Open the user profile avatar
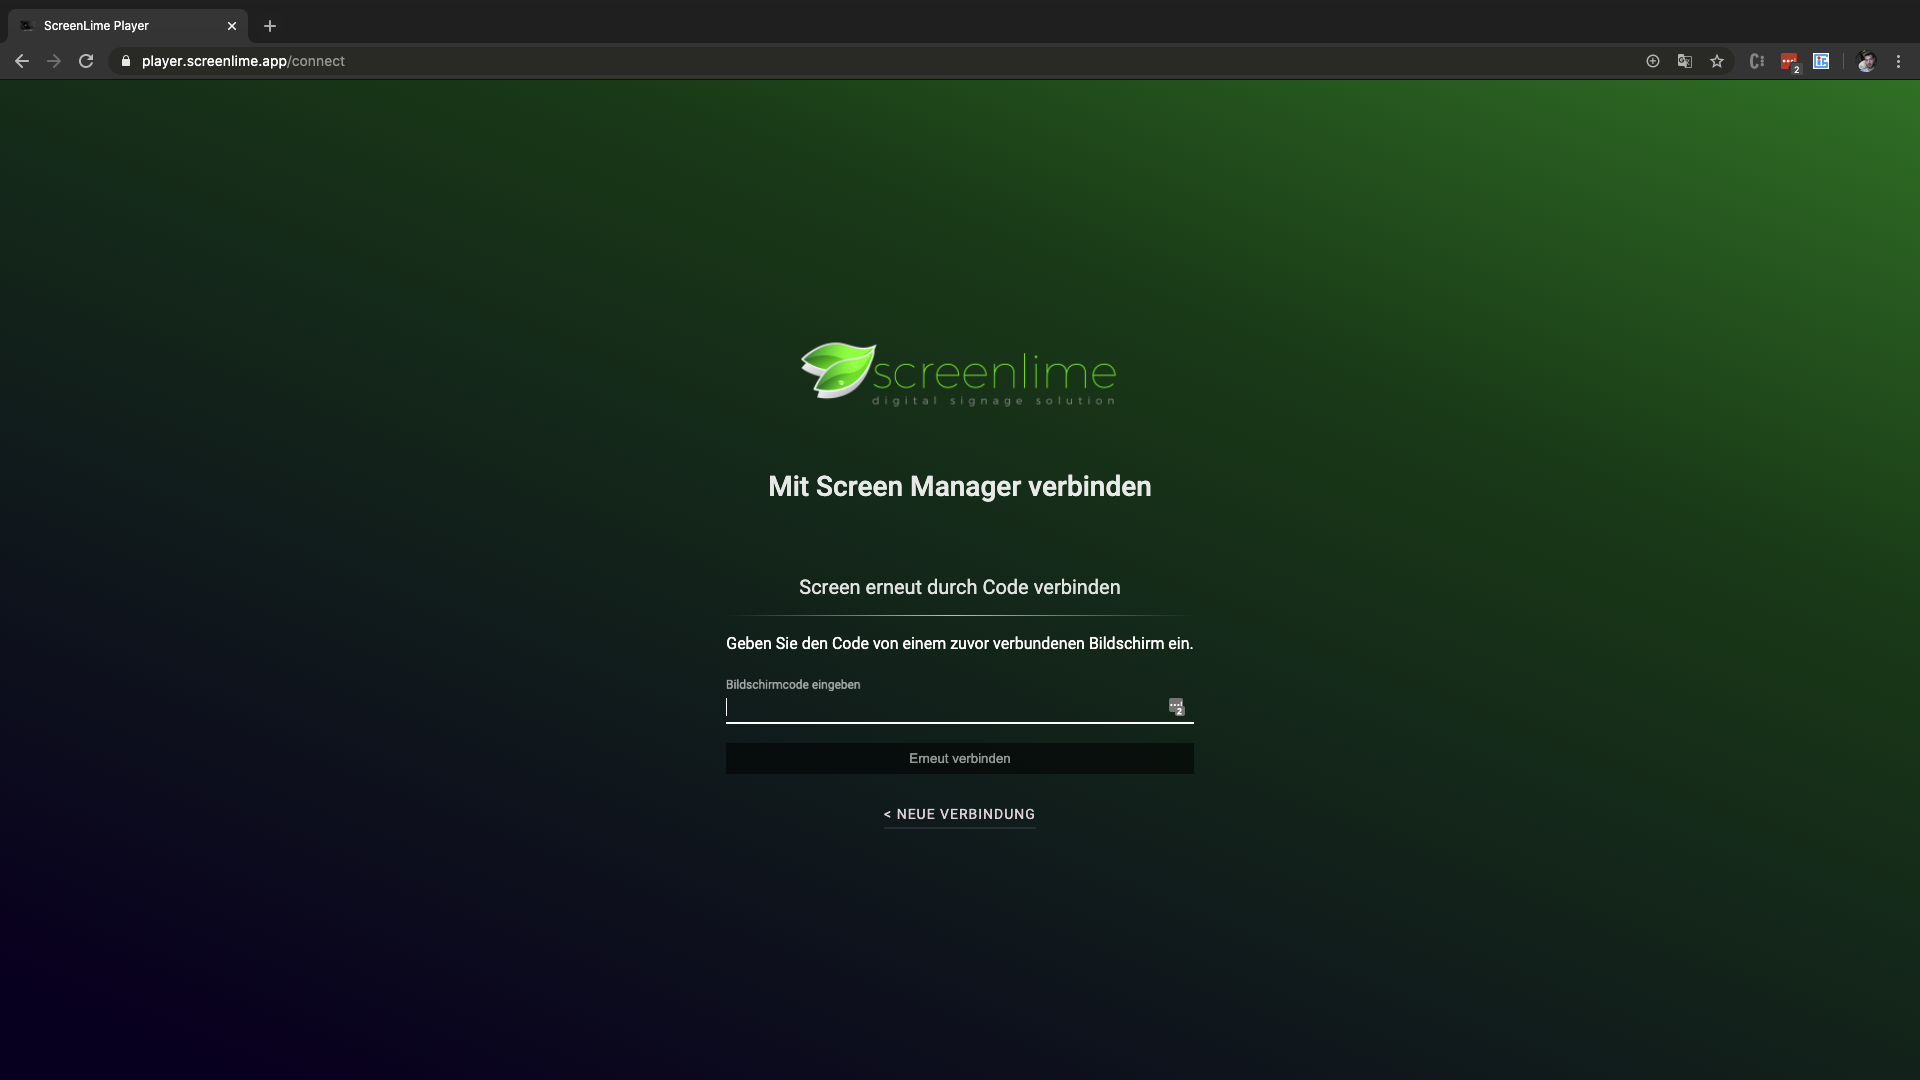The height and width of the screenshot is (1080, 1920). pyautogui.click(x=1866, y=61)
